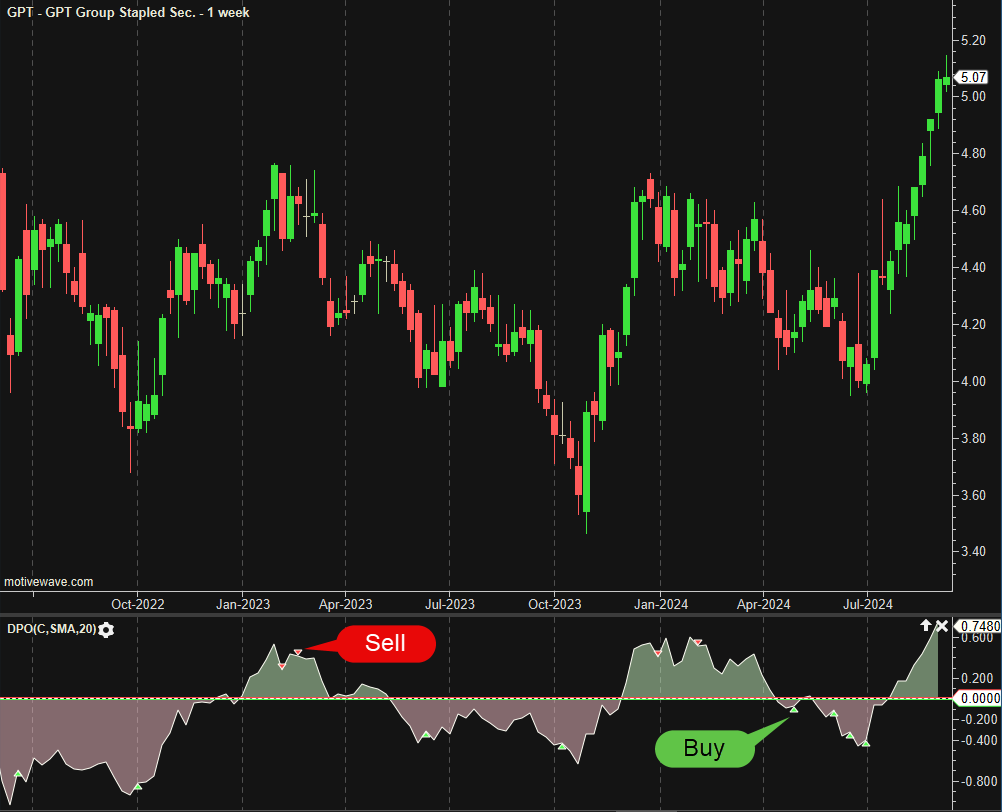The width and height of the screenshot is (1002, 812).
Task: Open the motivewave.com watermark link
Action: pos(49,581)
